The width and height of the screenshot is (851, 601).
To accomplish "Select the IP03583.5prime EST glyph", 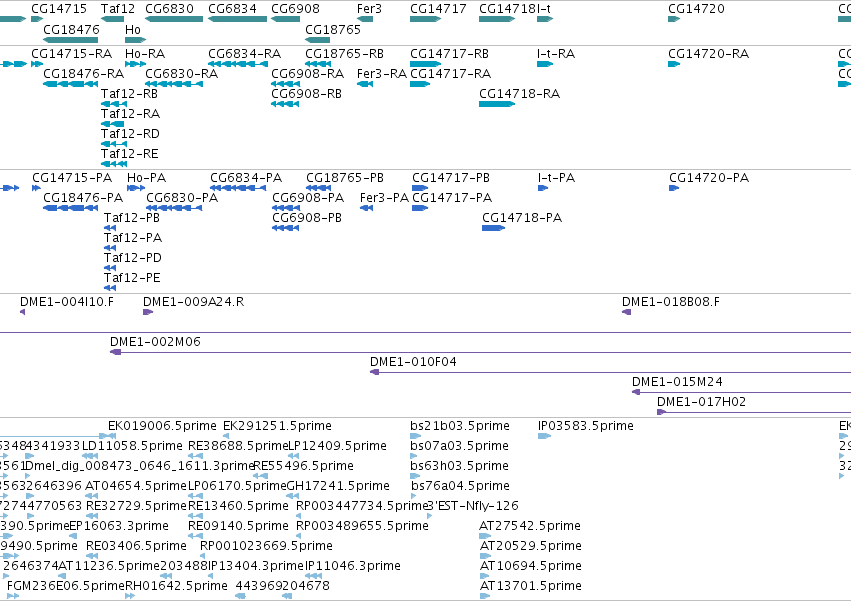I will [x=544, y=436].
